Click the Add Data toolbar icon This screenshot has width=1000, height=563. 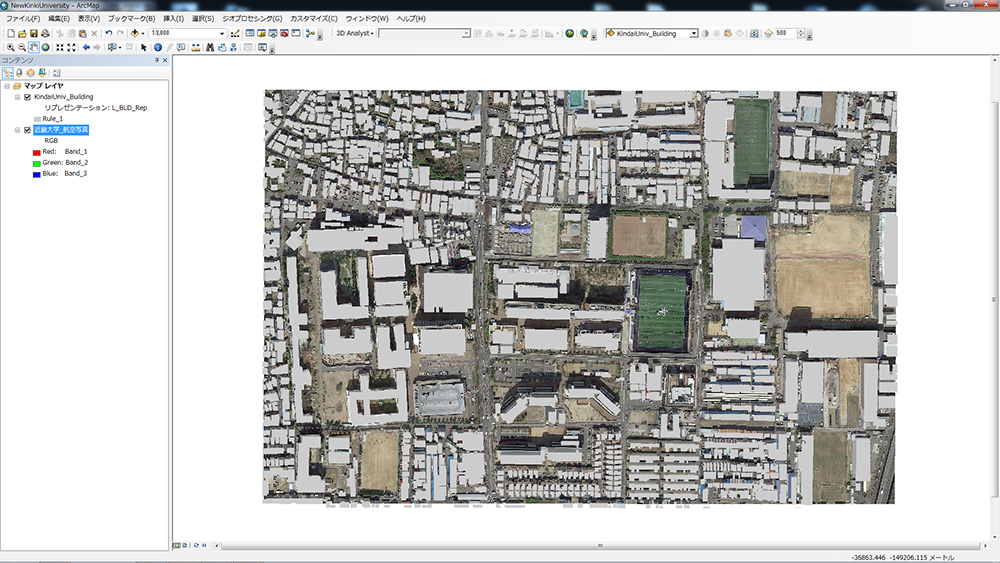[x=135, y=33]
